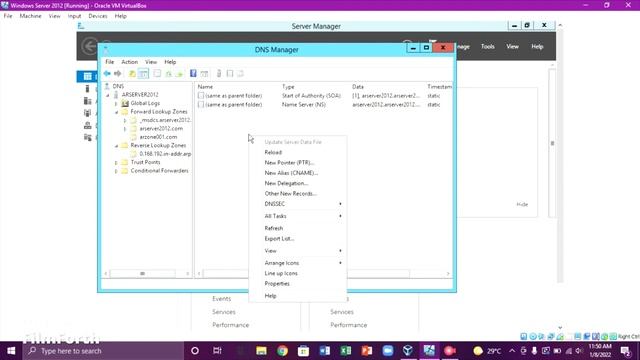
Task: Select the Name Server (NS) record row
Action: pyautogui.click(x=324, y=104)
